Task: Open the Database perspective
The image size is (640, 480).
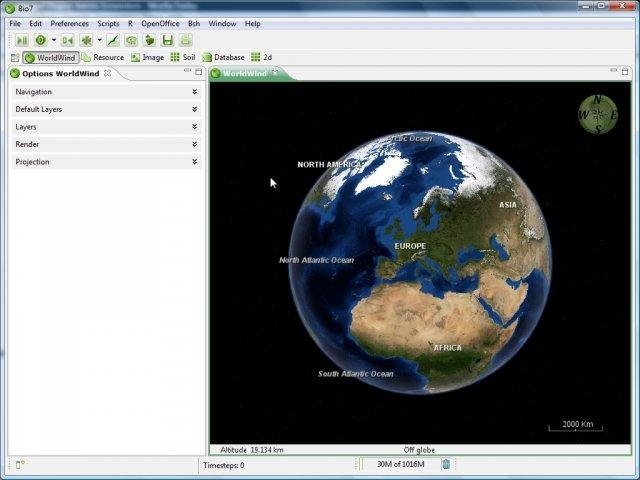Action: click(x=223, y=58)
